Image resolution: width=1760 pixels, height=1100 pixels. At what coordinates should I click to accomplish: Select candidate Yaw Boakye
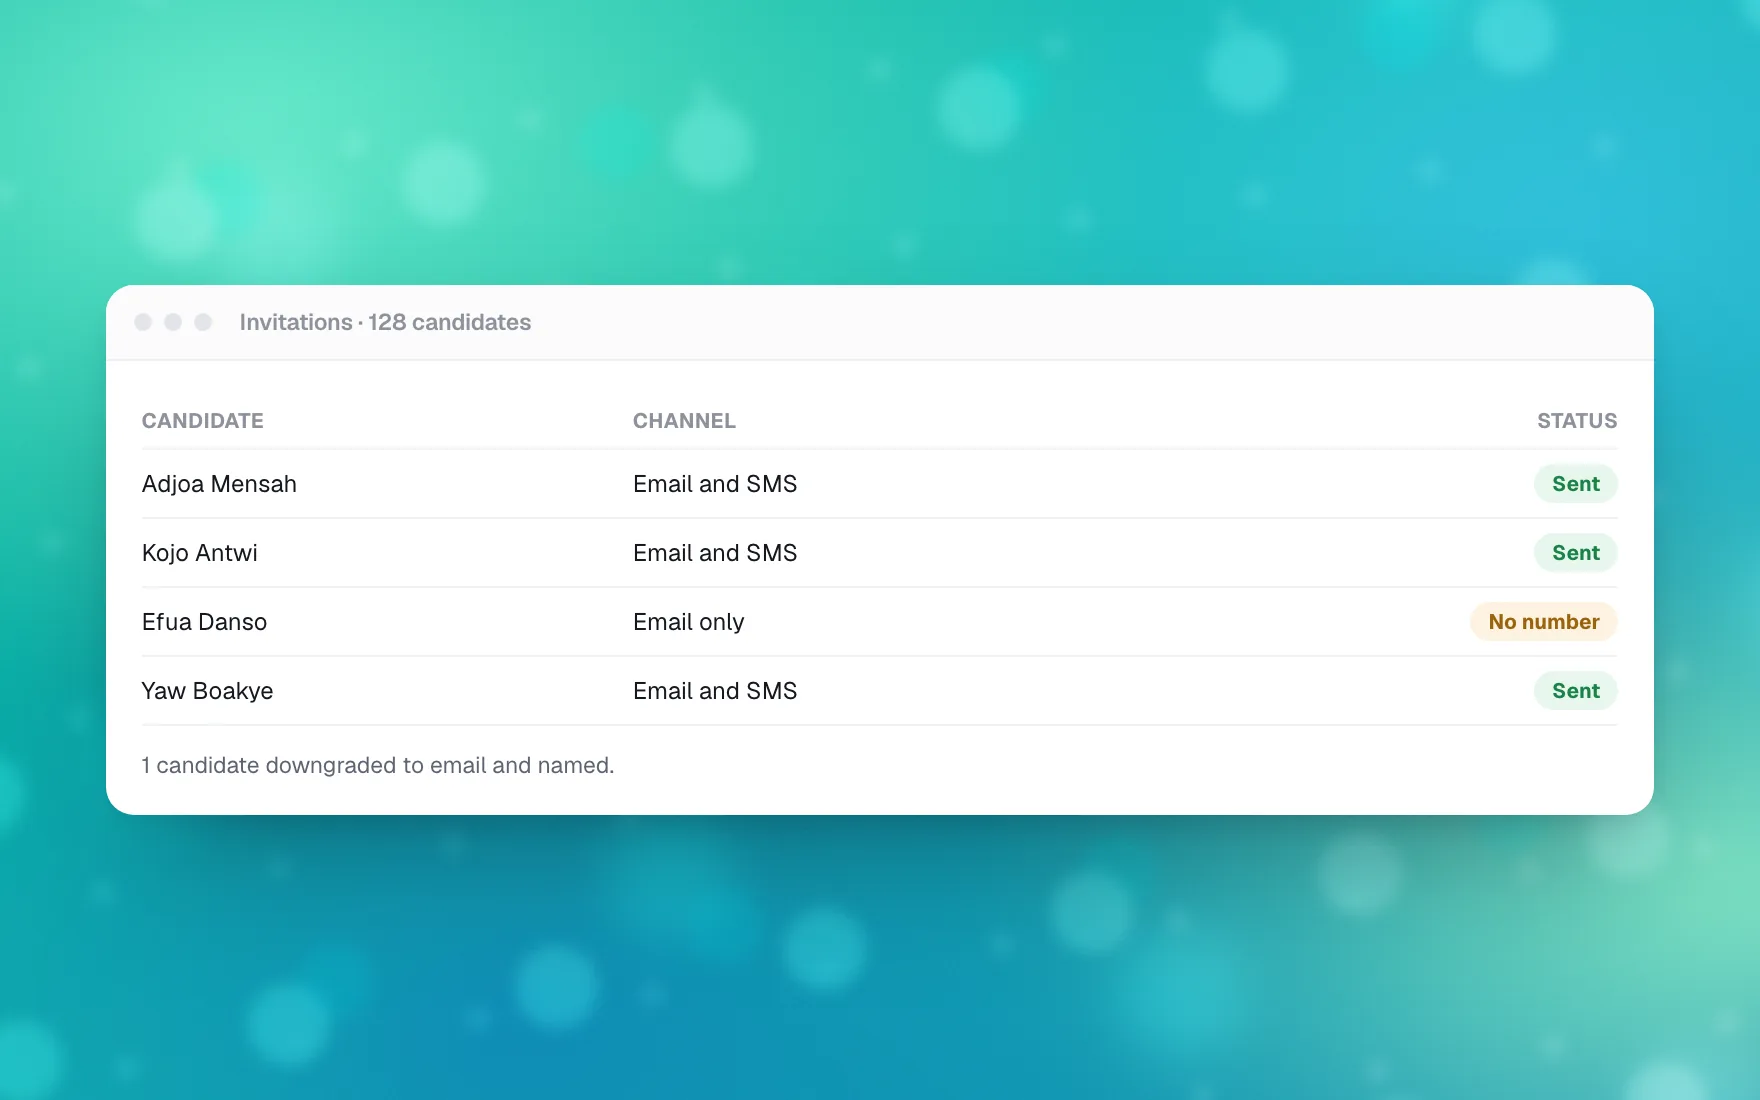tap(207, 691)
